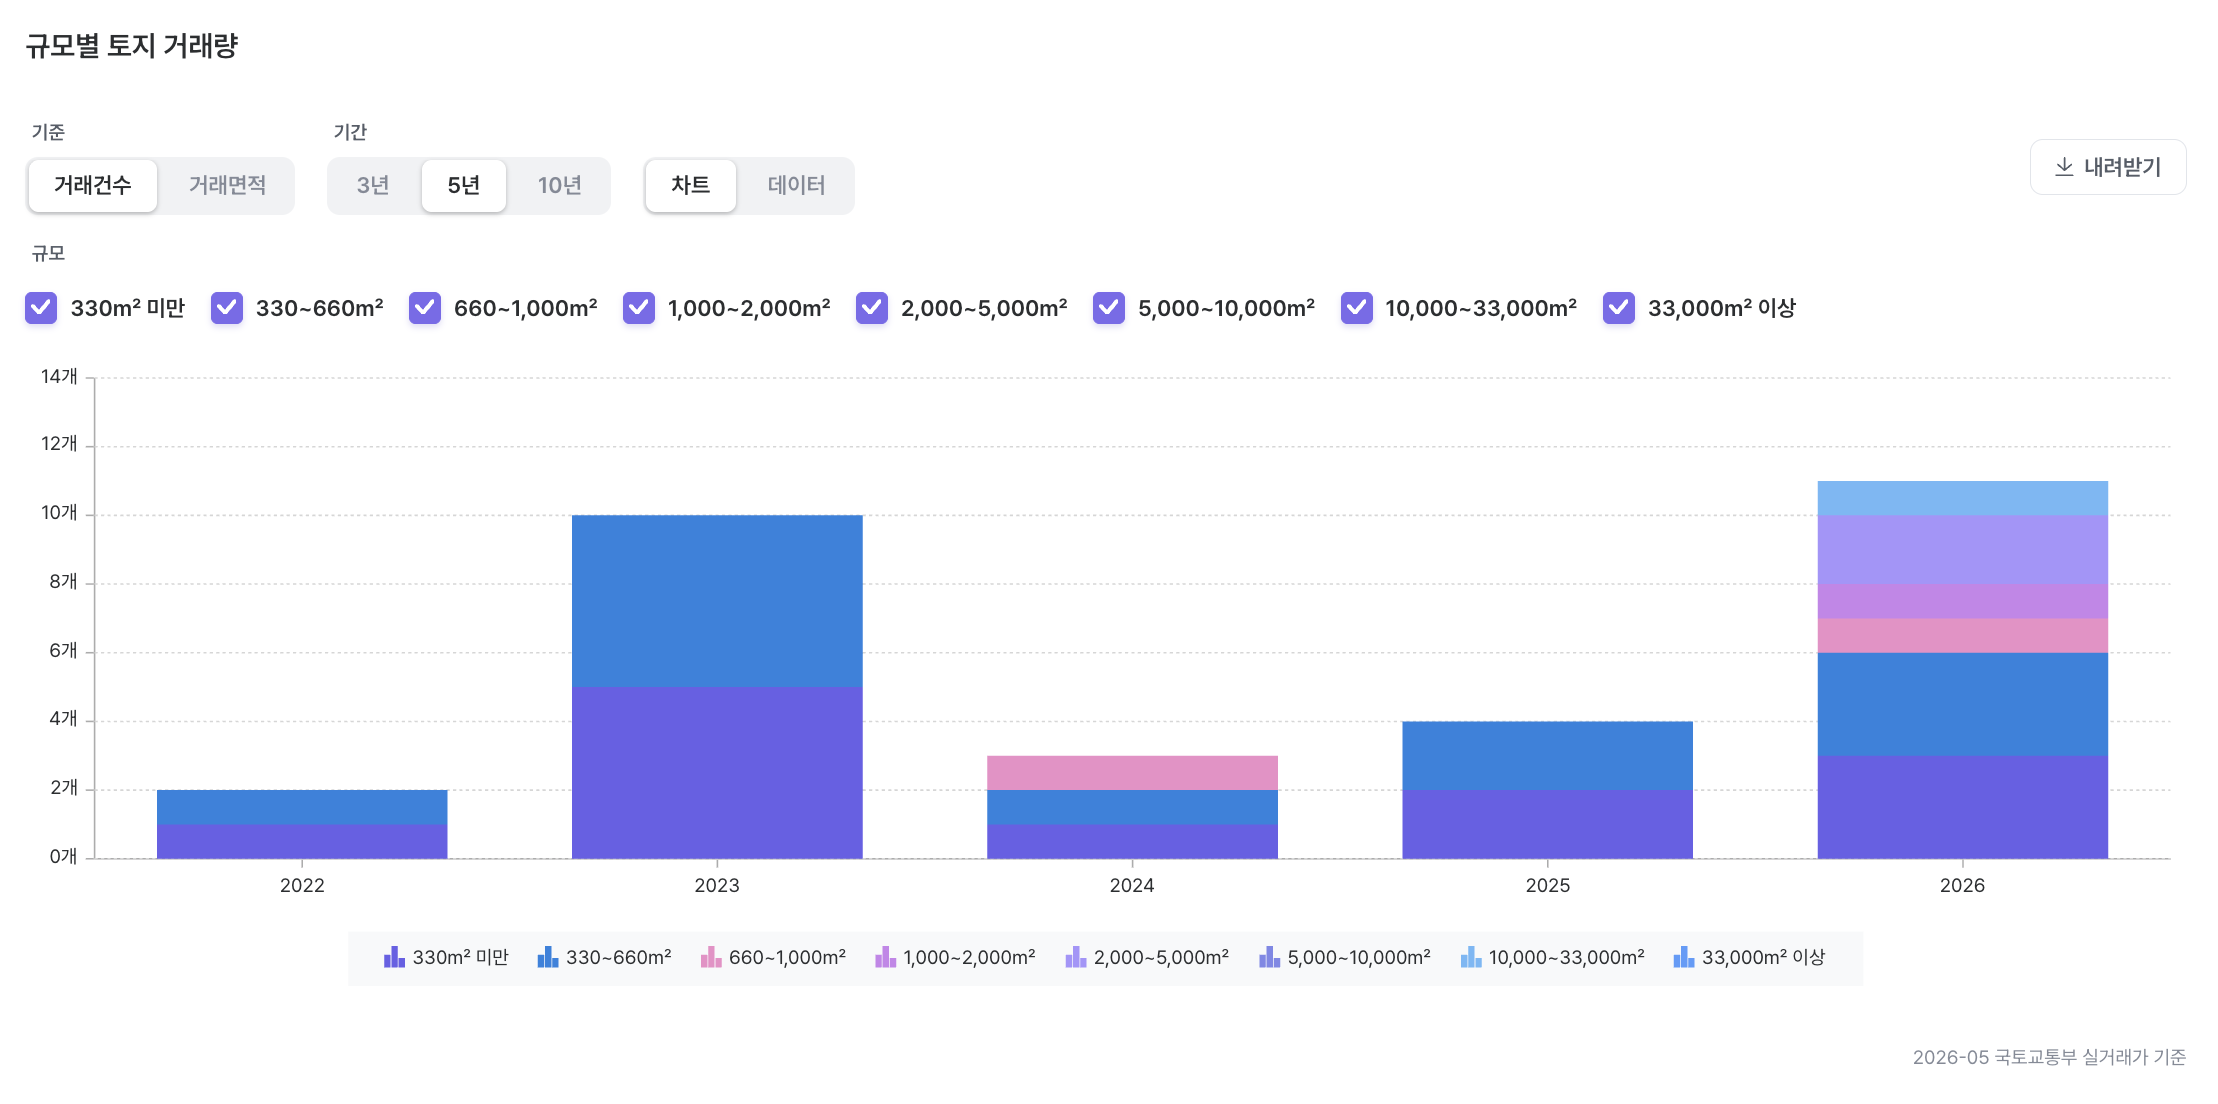Click the 33,000m² 이상 legend bar icon
The image size is (2218, 1104).
pyautogui.click(x=1684, y=957)
